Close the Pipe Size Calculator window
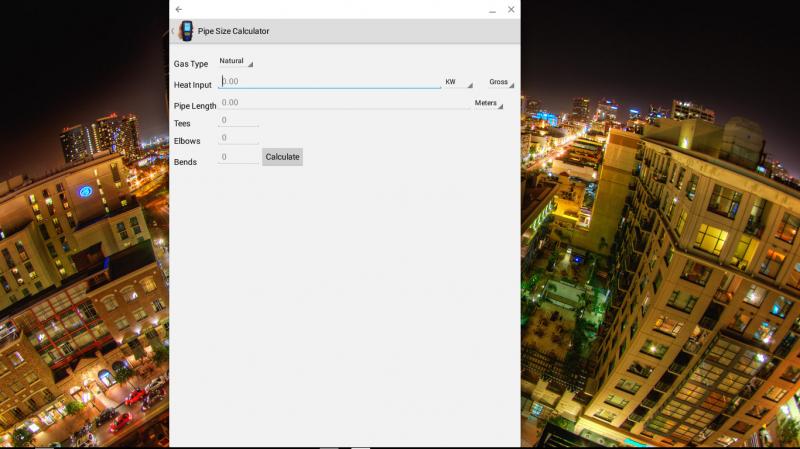 click(511, 9)
